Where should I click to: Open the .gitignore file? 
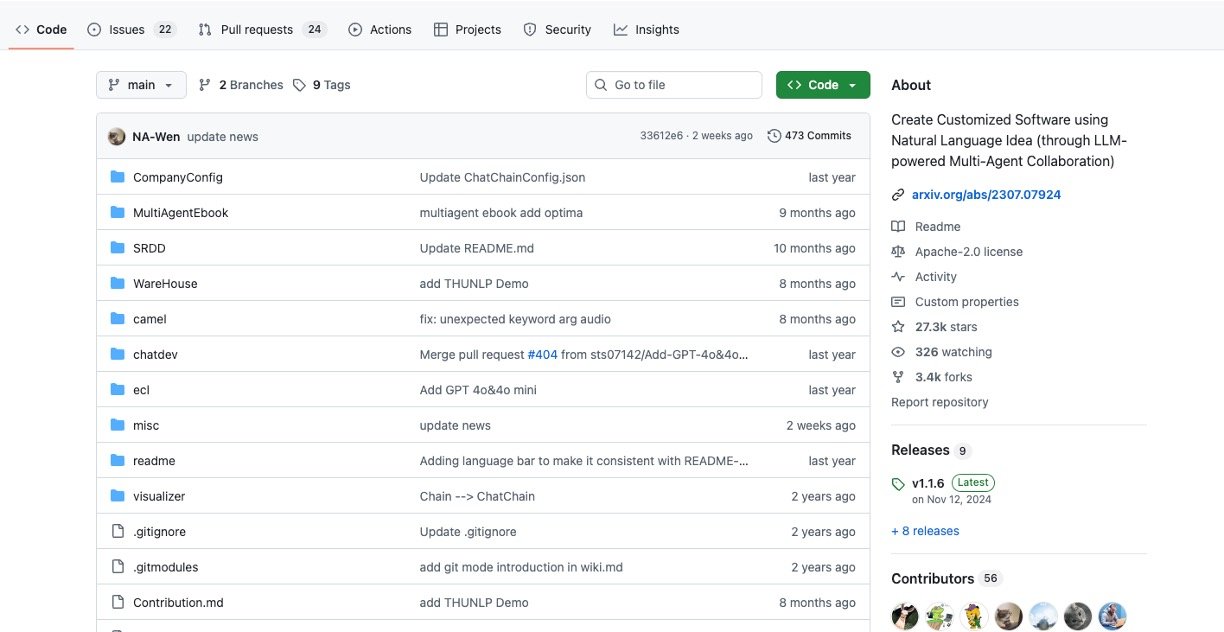(159, 532)
